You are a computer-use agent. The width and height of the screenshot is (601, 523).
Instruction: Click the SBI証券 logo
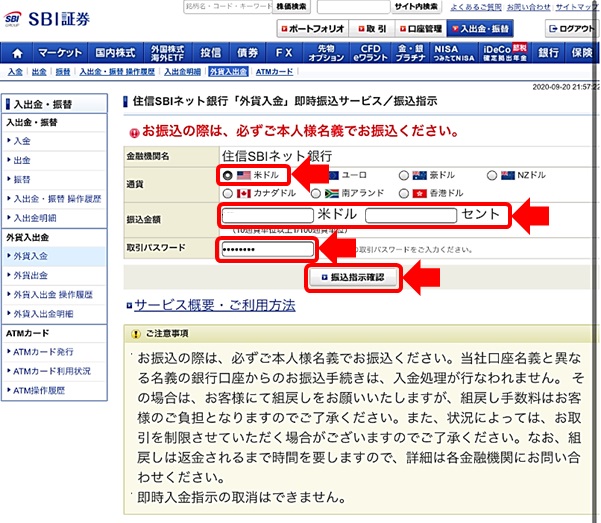pyautogui.click(x=47, y=19)
